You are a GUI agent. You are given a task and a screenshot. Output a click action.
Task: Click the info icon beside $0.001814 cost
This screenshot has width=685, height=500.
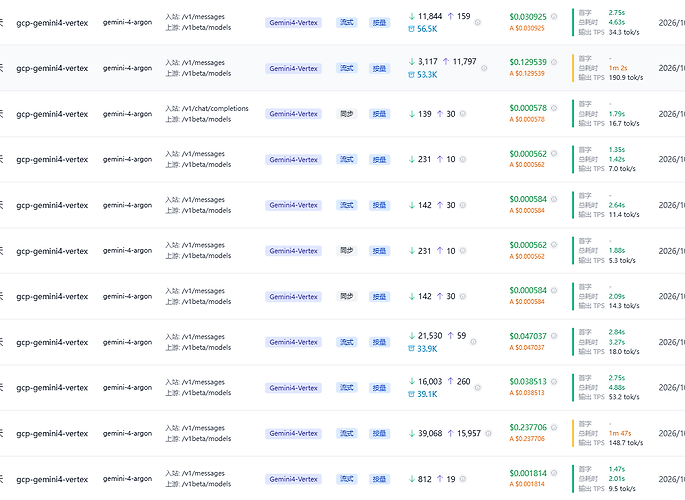[x=554, y=473]
